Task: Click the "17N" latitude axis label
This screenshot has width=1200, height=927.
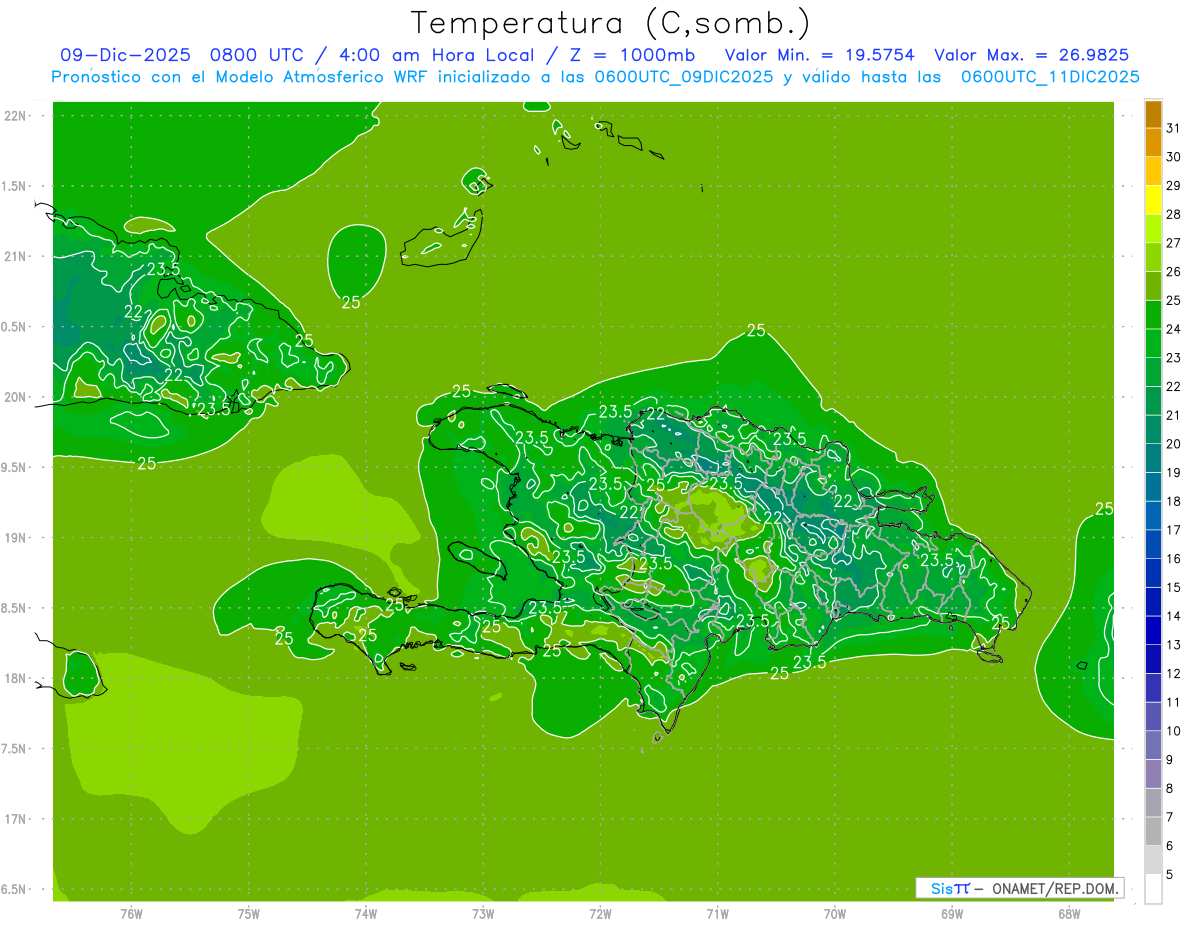Action: tap(16, 819)
